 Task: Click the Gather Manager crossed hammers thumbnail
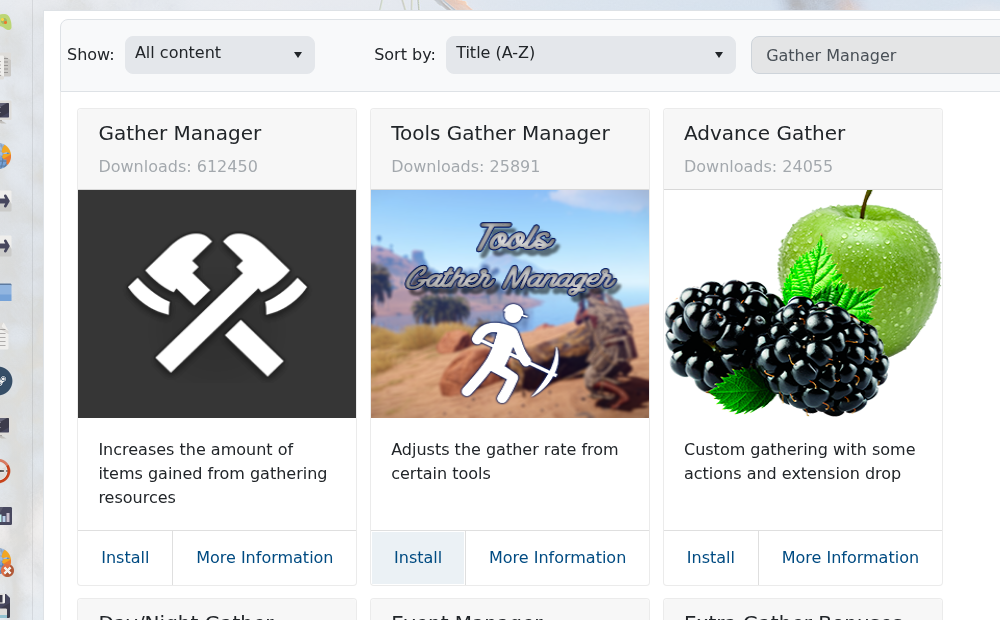pos(217,304)
